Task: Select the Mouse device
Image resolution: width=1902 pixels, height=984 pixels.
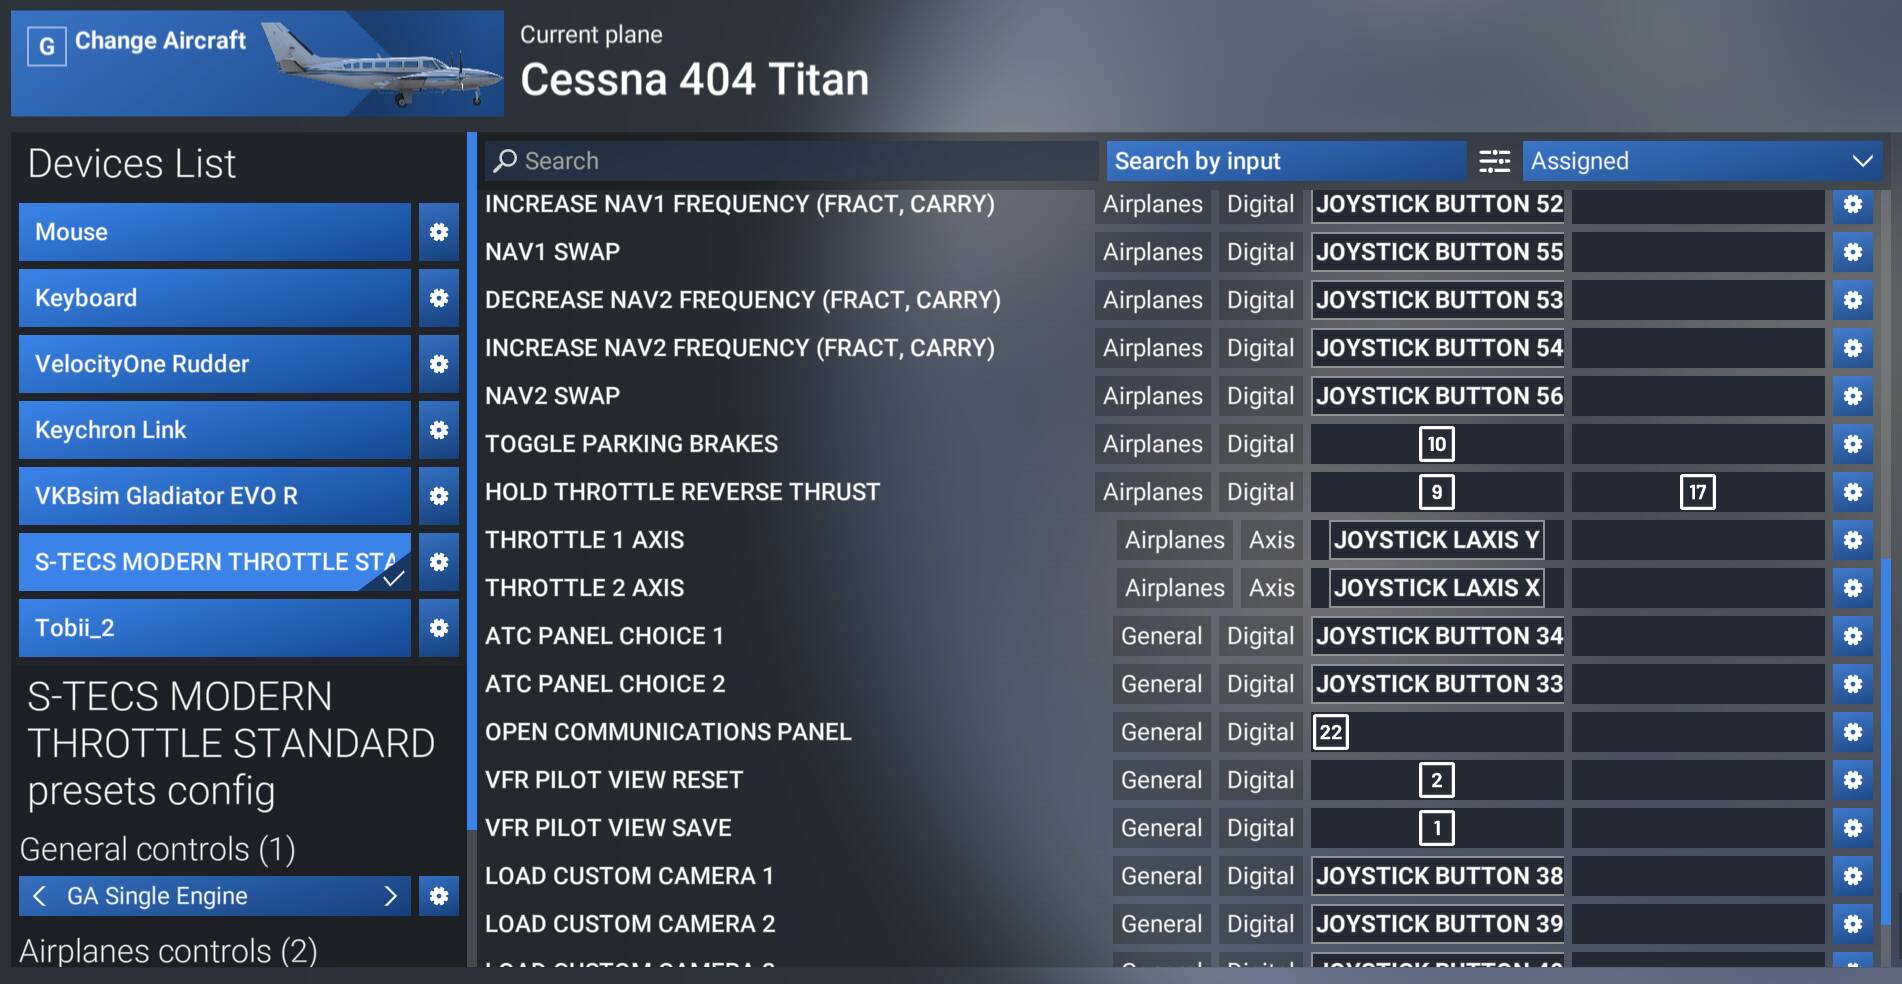Action: tap(214, 232)
